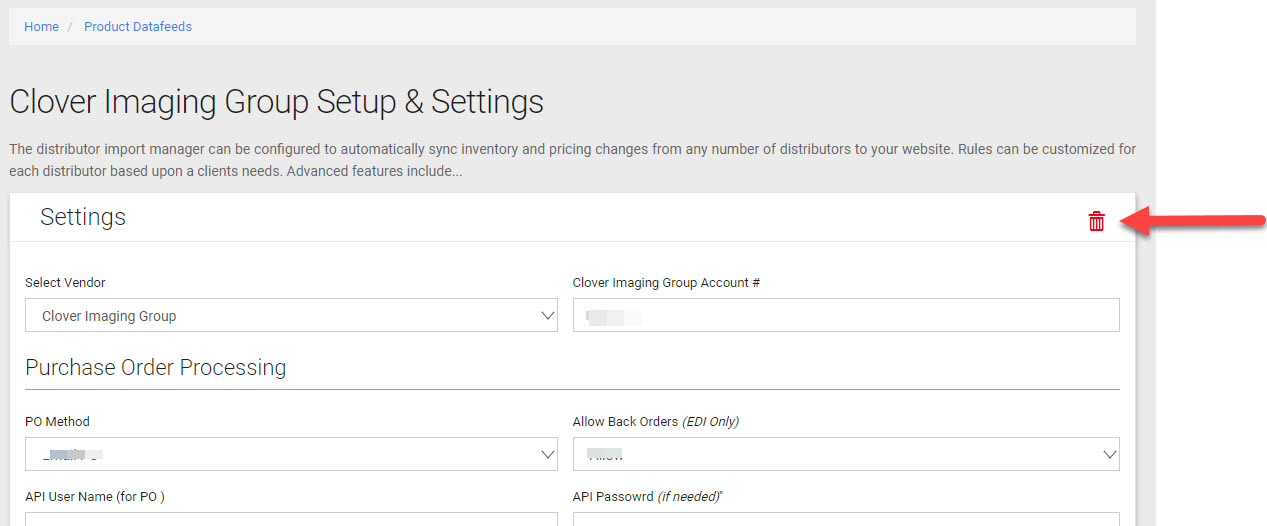This screenshot has width=1267, height=526.
Task: Click the Allow Back Orders (EDI Only) label
Action: point(655,422)
